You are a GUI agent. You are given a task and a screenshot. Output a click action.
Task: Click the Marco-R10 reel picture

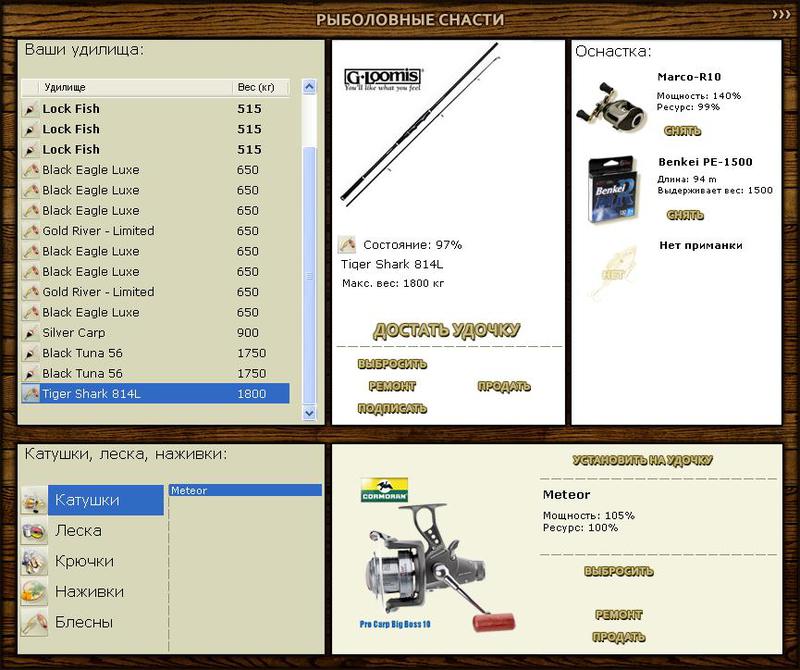611,107
